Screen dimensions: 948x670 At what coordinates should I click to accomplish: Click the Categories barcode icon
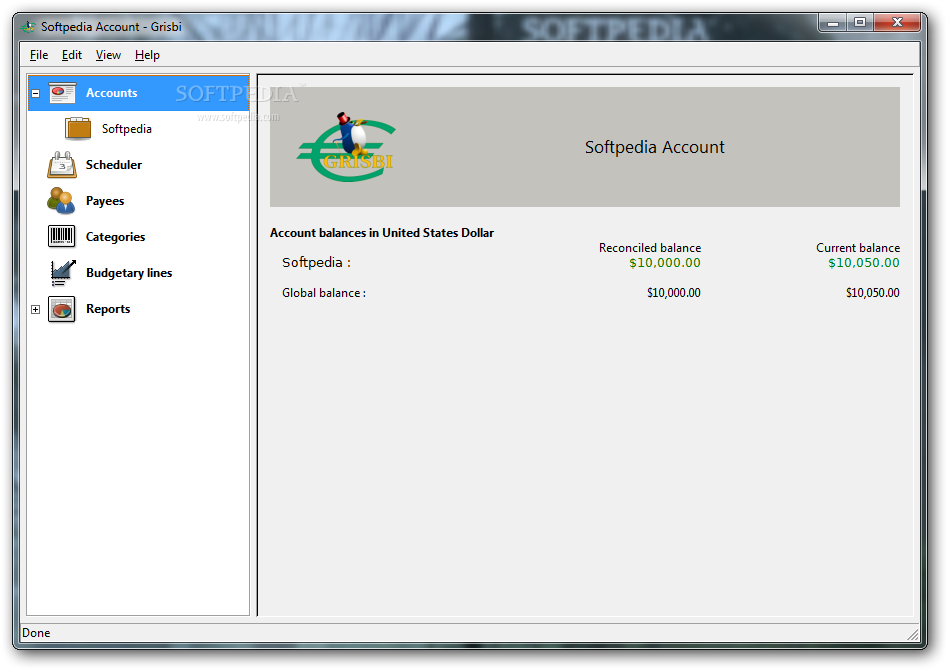62,236
